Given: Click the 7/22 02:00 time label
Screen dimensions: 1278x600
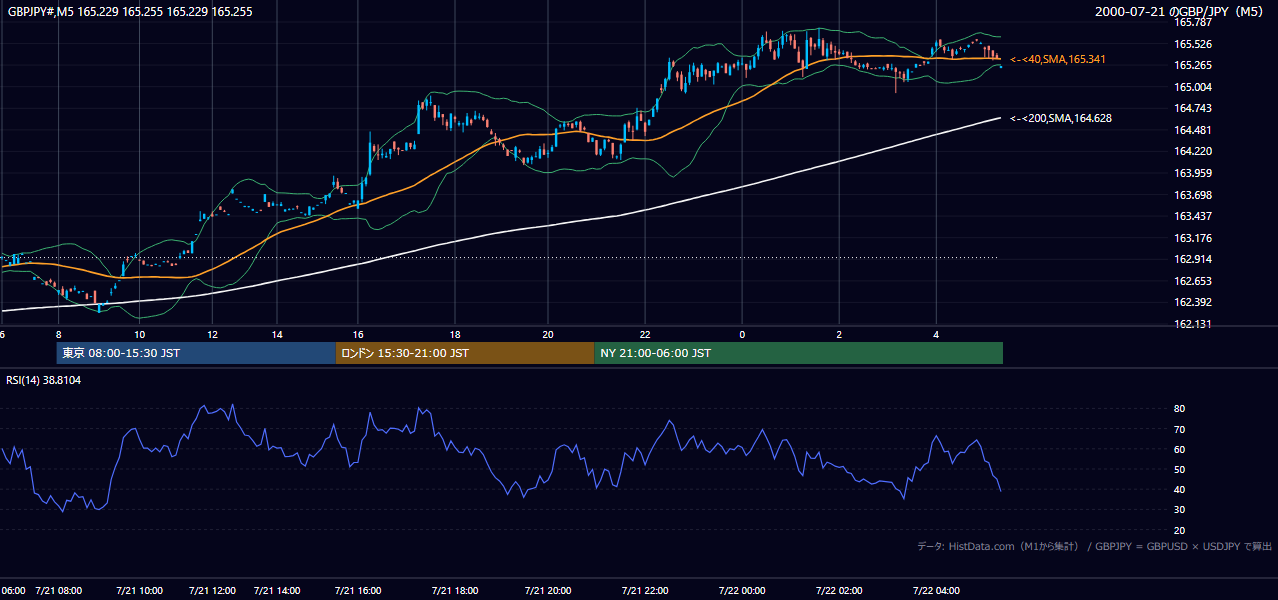Looking at the screenshot, I should click(840, 591).
